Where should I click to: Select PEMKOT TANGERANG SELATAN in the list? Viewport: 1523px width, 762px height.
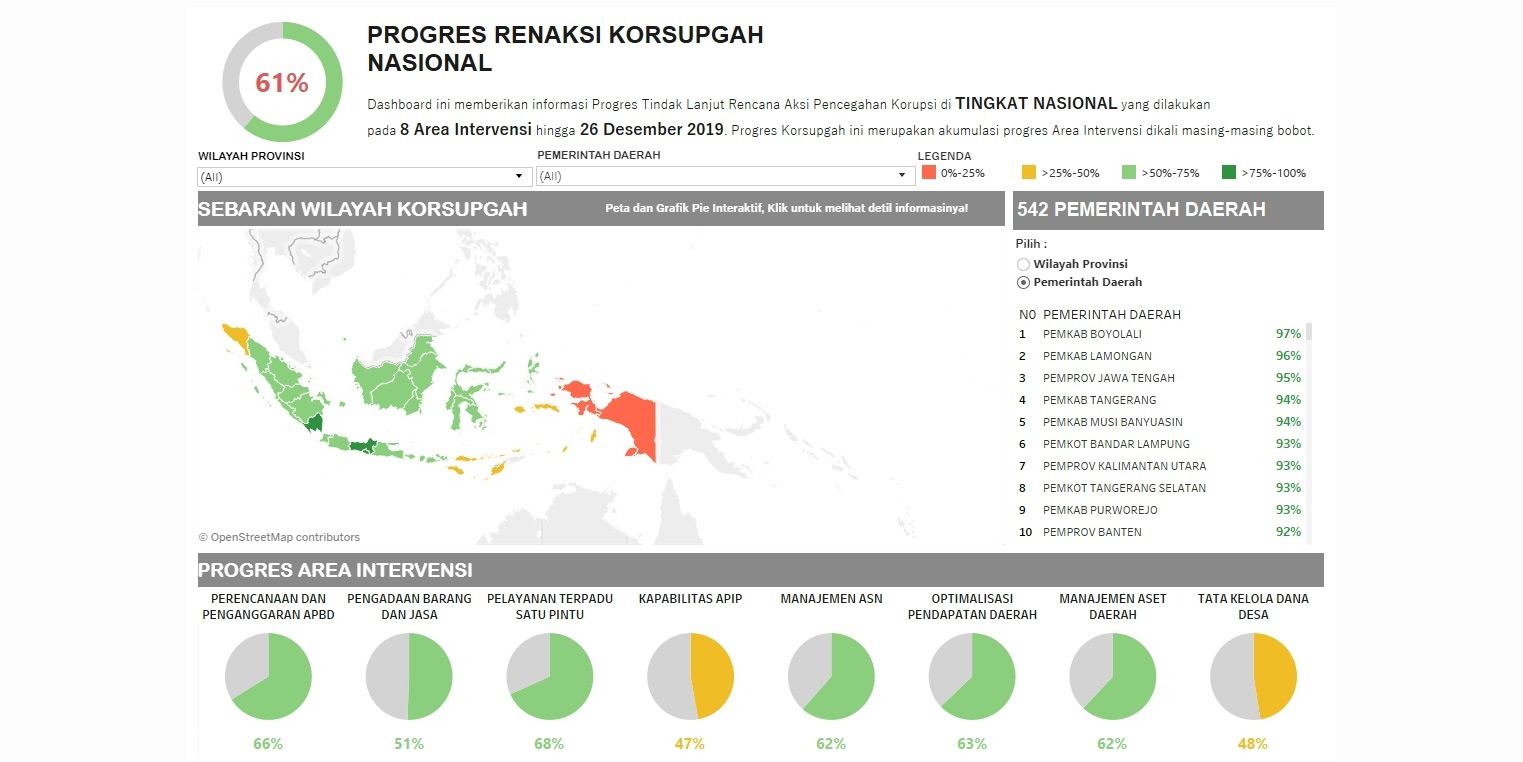tap(1124, 488)
